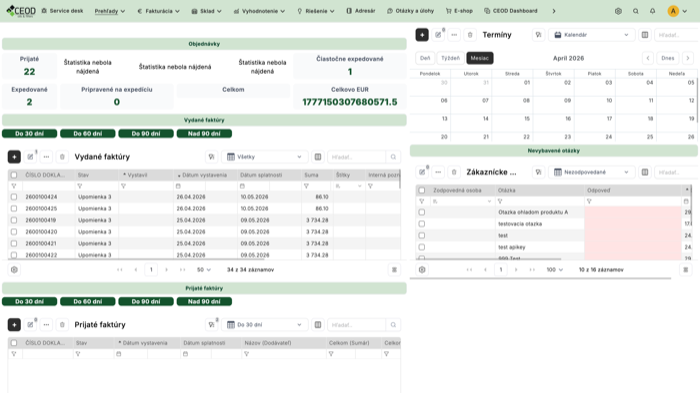
Task: Open grid settings gear under Vydané faktúry
Action: (x=14, y=270)
